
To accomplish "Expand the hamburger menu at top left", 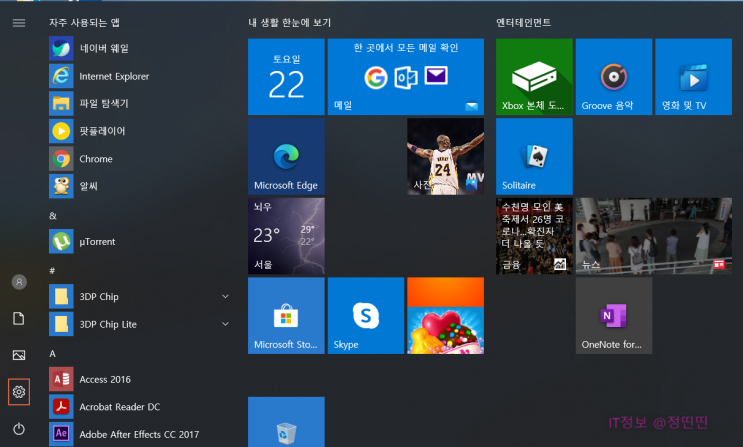I will click(x=19, y=23).
